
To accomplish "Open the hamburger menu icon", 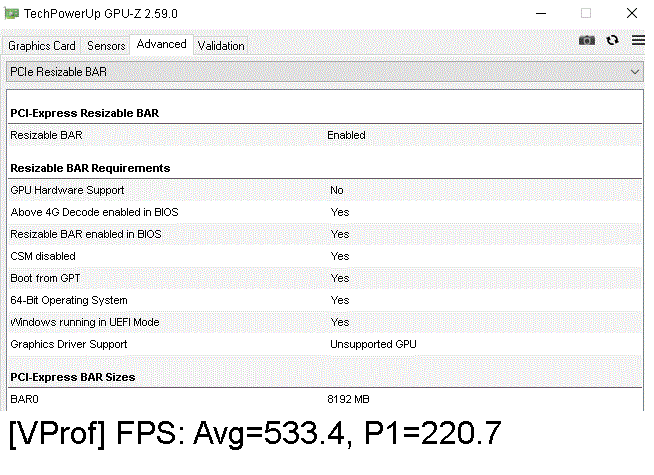I will click(x=638, y=40).
